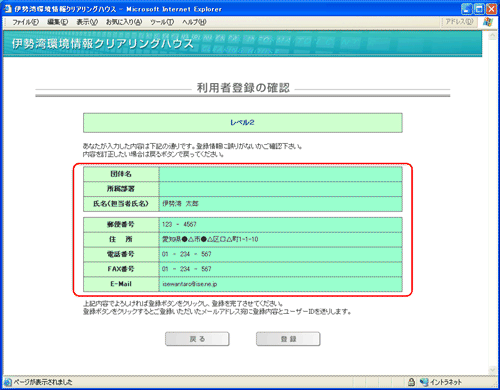Click the Windows flag logo icon

point(488,22)
